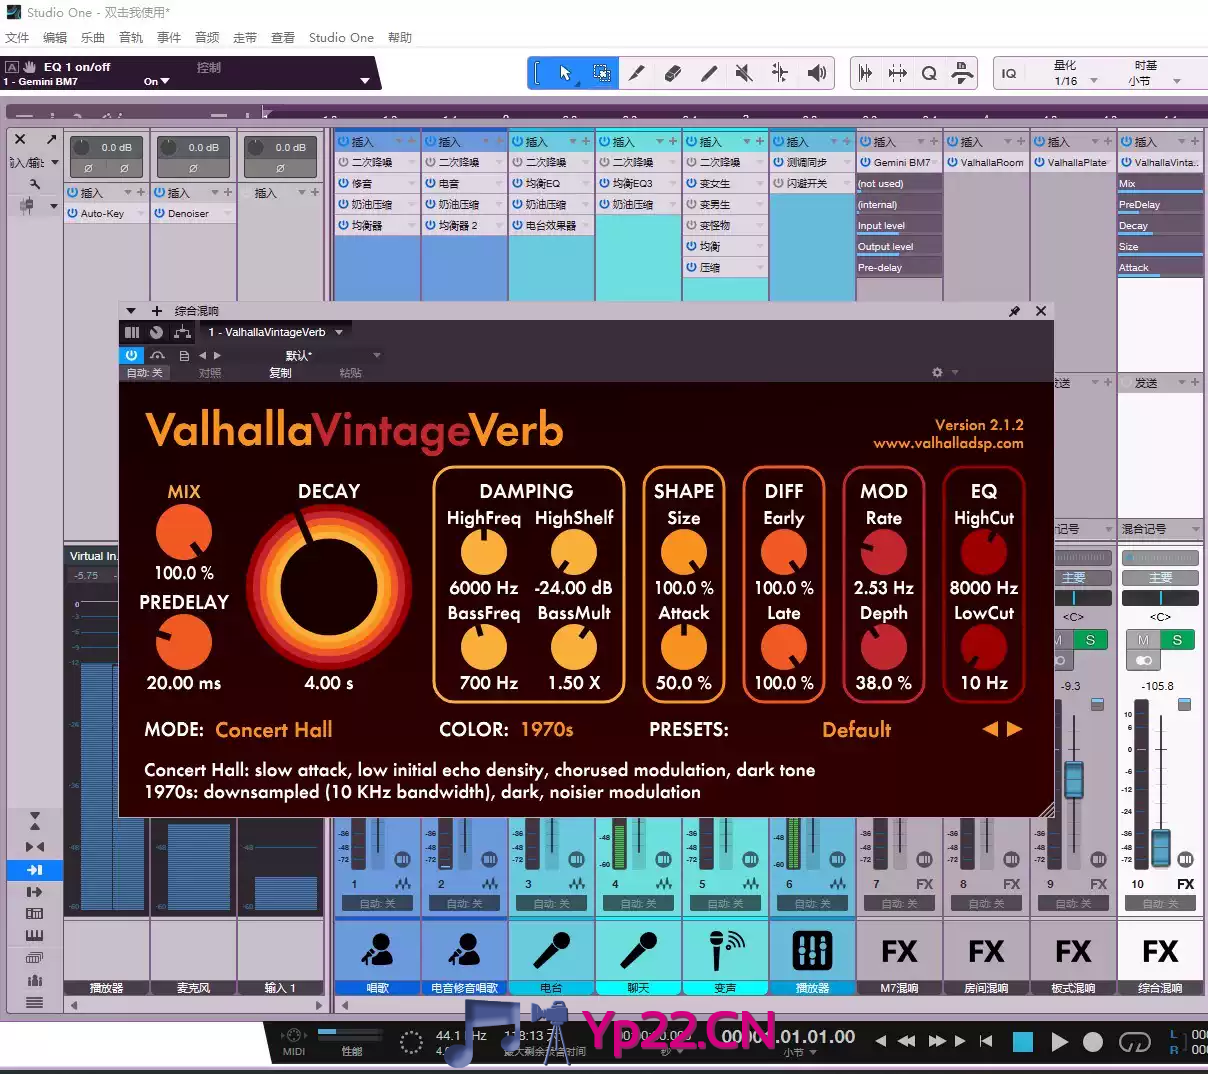Open the Concert Hall mode selector
The image size is (1208, 1074).
point(273,729)
